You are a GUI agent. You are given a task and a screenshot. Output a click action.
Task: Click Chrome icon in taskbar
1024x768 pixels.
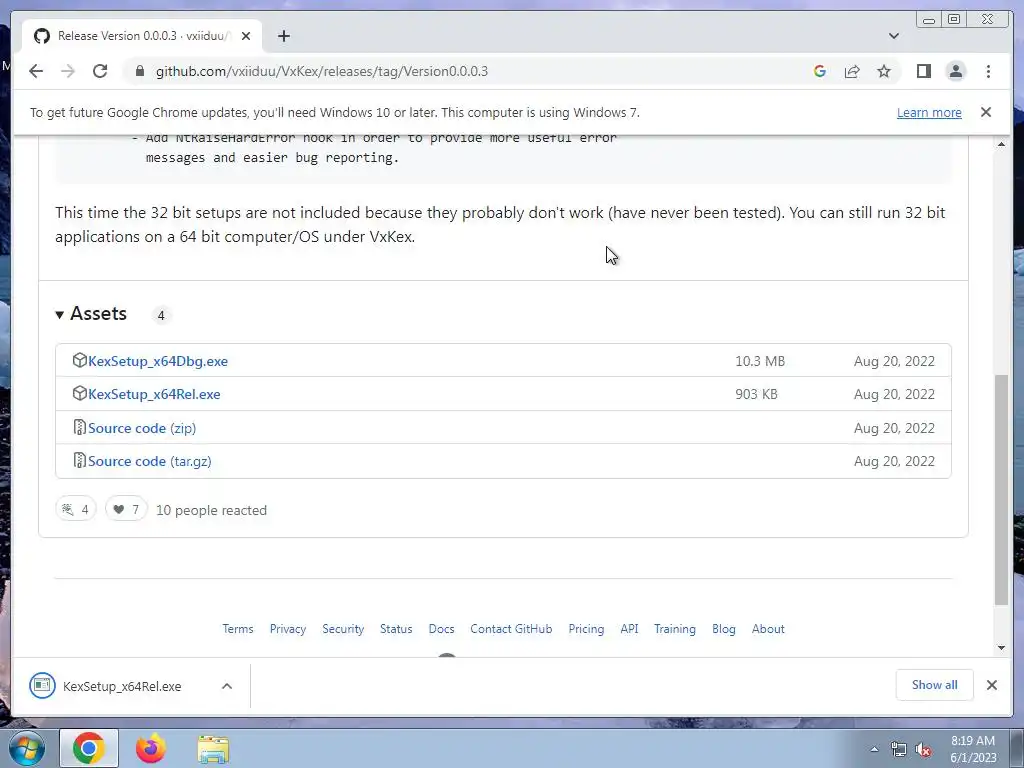click(89, 748)
